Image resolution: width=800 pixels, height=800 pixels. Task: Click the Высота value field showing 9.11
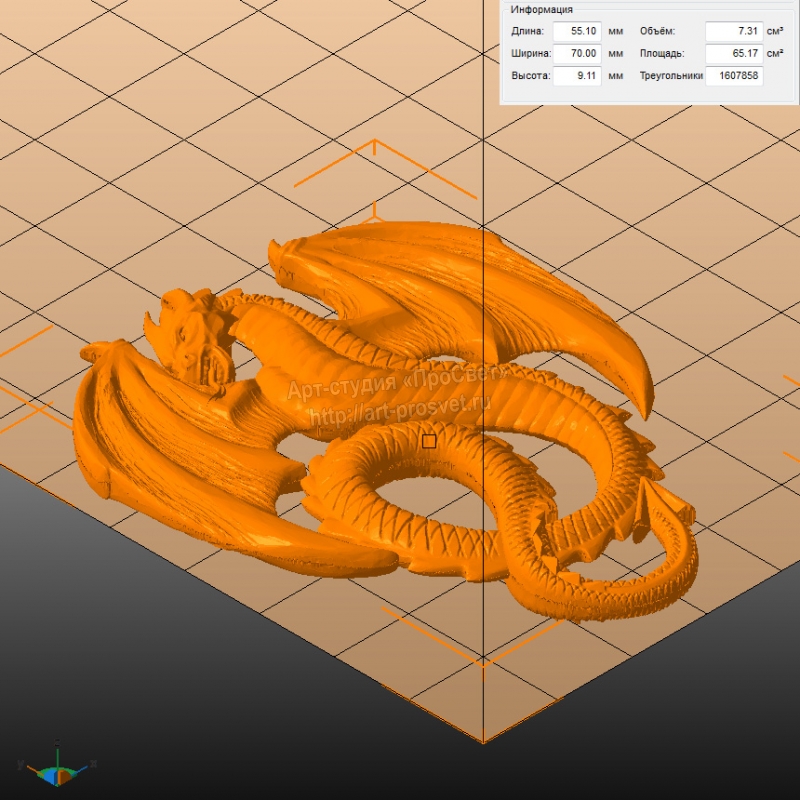pyautogui.click(x=576, y=76)
